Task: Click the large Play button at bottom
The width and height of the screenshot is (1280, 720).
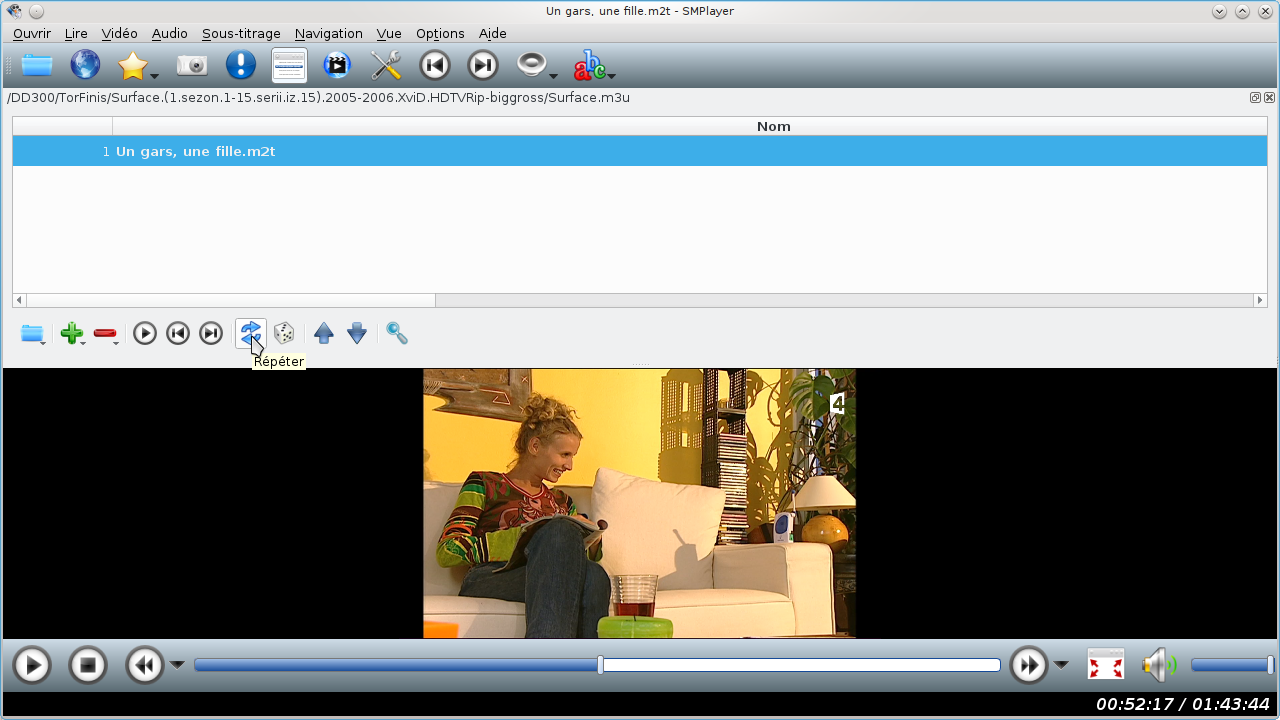Action: (x=32, y=665)
